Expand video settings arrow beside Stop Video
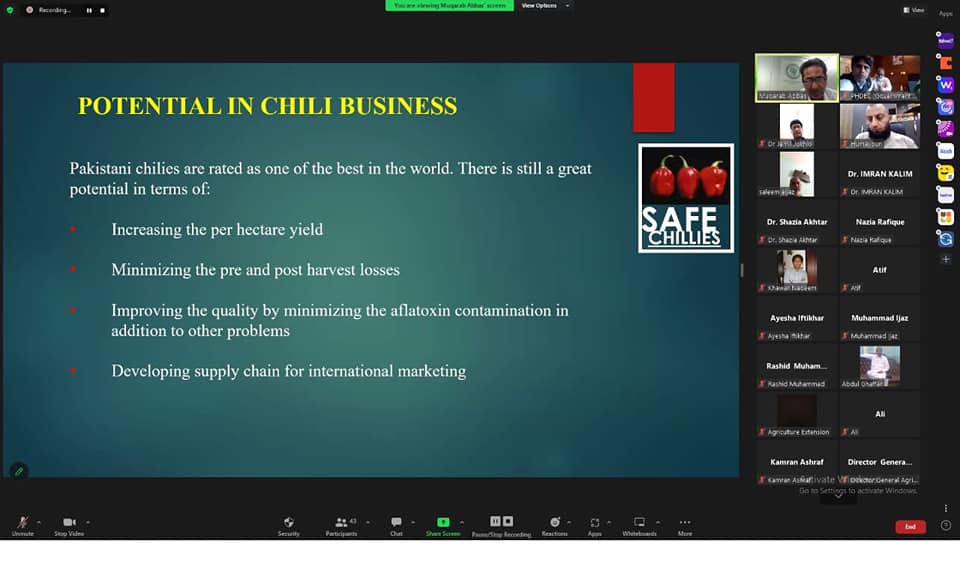The image size is (960, 572). tap(88, 522)
